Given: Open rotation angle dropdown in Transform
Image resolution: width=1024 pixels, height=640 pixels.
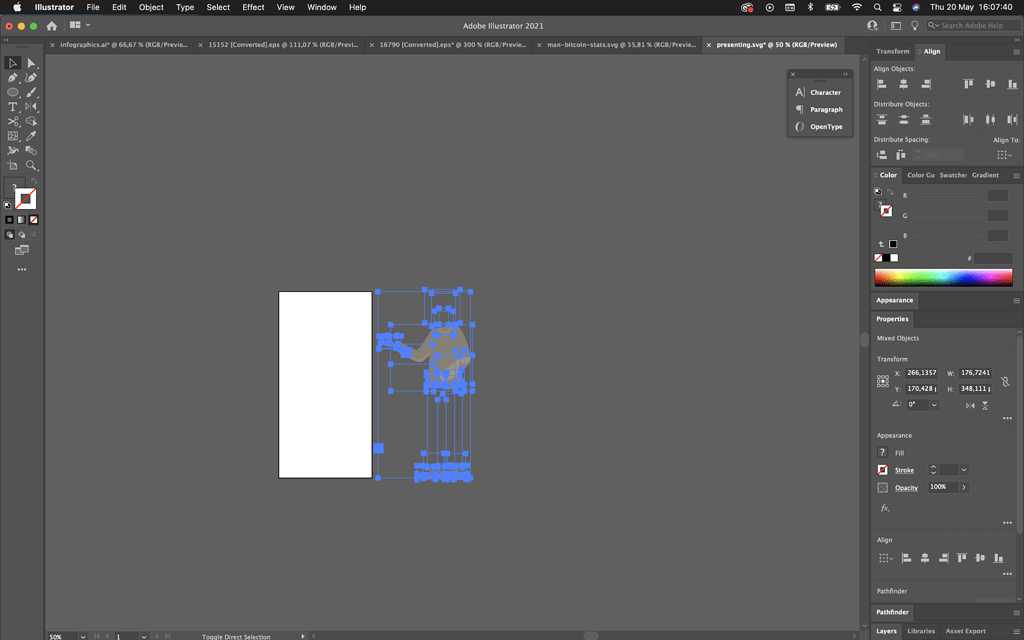Looking at the screenshot, I should pyautogui.click(x=935, y=405).
